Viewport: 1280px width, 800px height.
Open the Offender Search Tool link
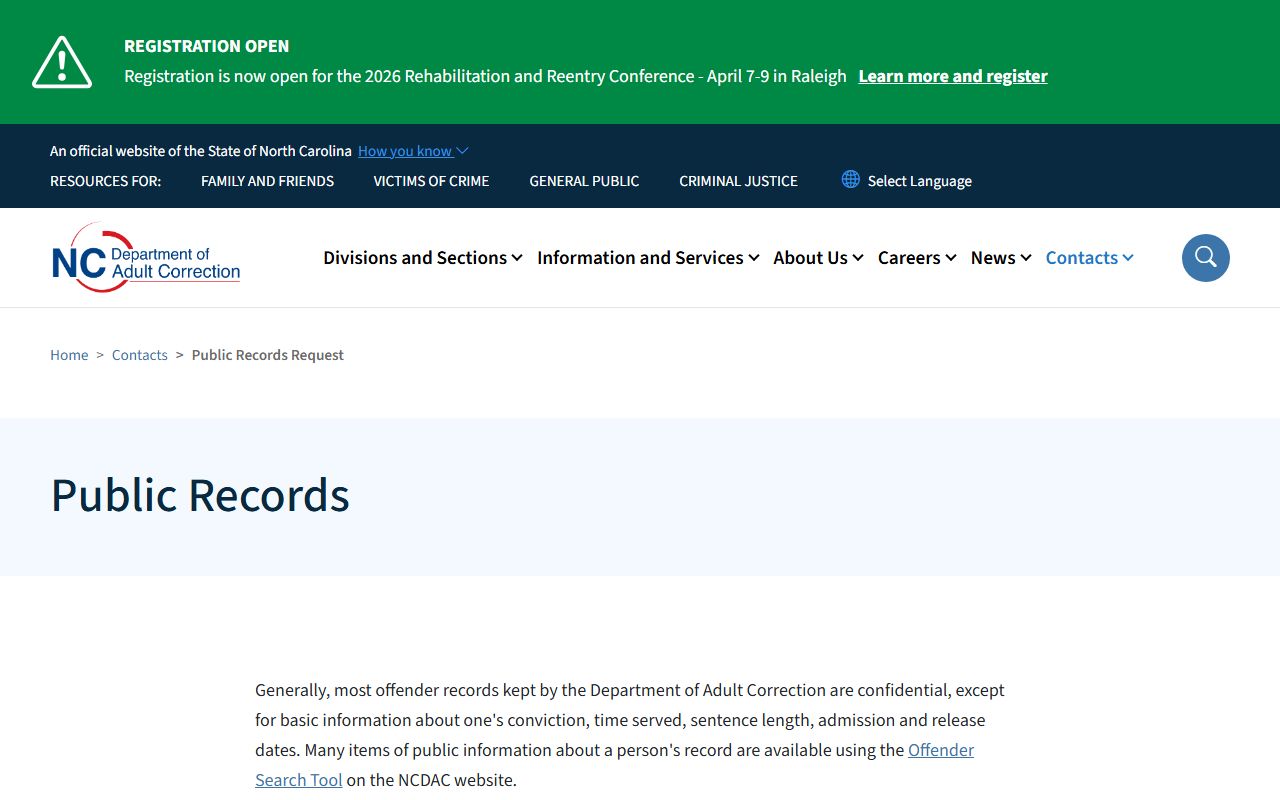pyautogui.click(x=940, y=750)
